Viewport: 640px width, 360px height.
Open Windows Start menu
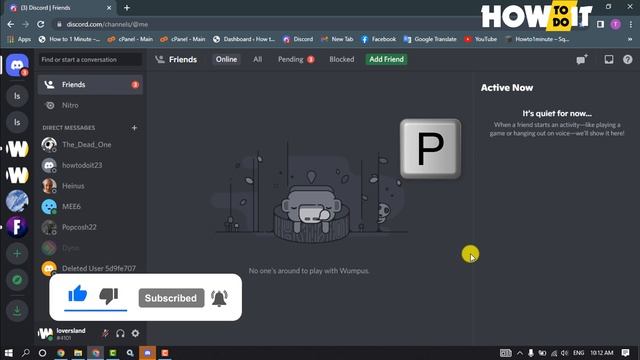[x=8, y=353]
